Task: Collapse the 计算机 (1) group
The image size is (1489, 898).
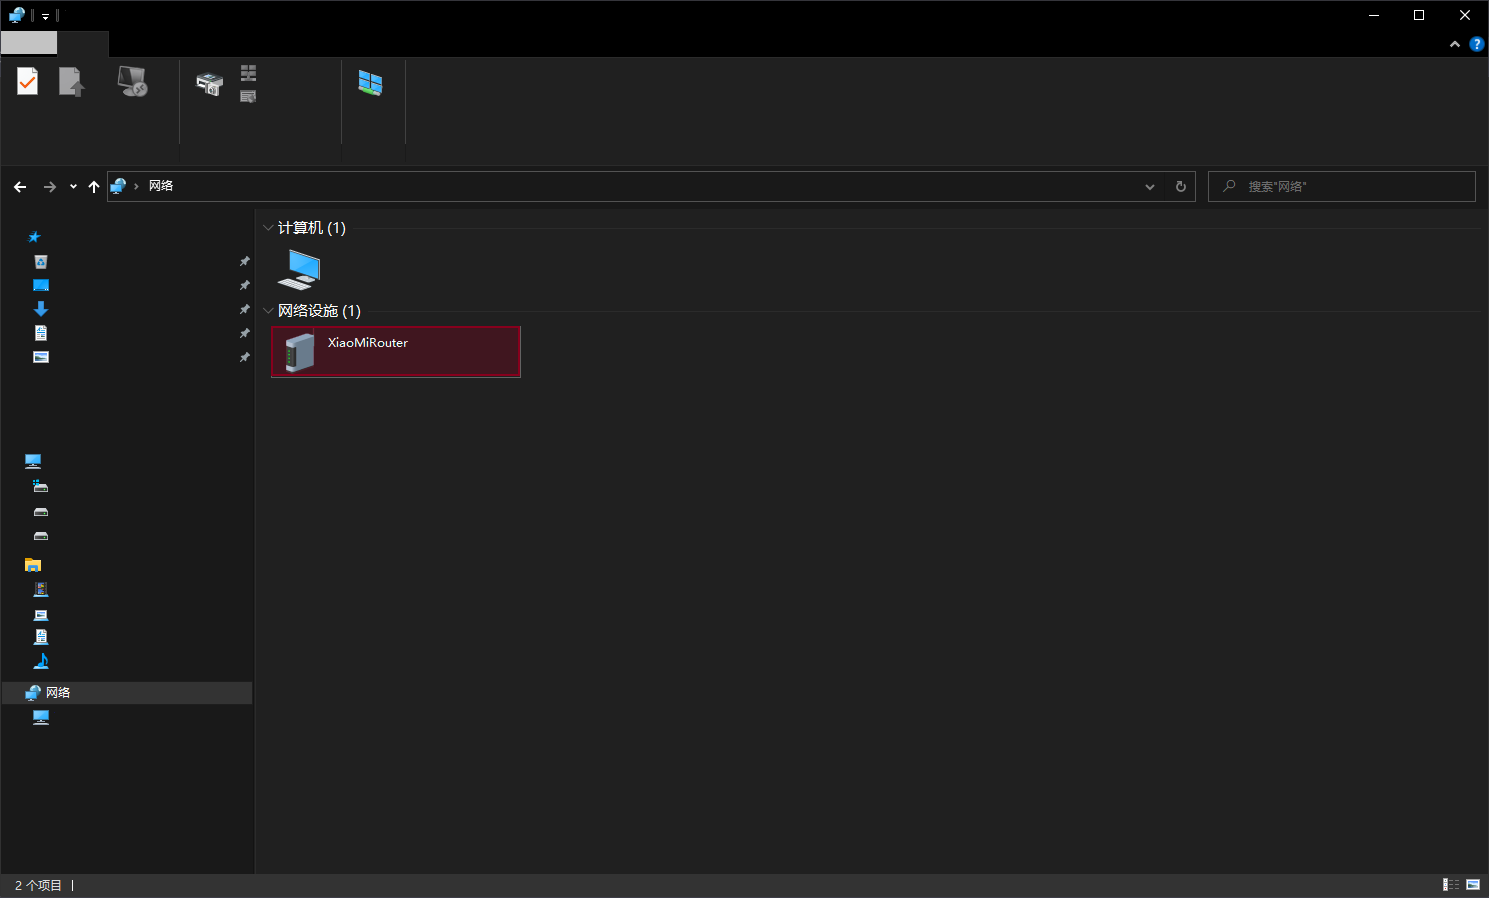Action: coord(268,228)
